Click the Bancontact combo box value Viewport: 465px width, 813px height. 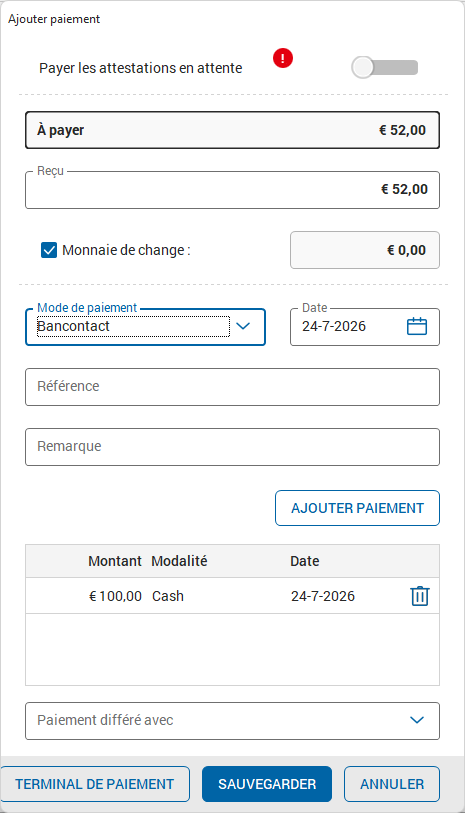[x=133, y=327]
